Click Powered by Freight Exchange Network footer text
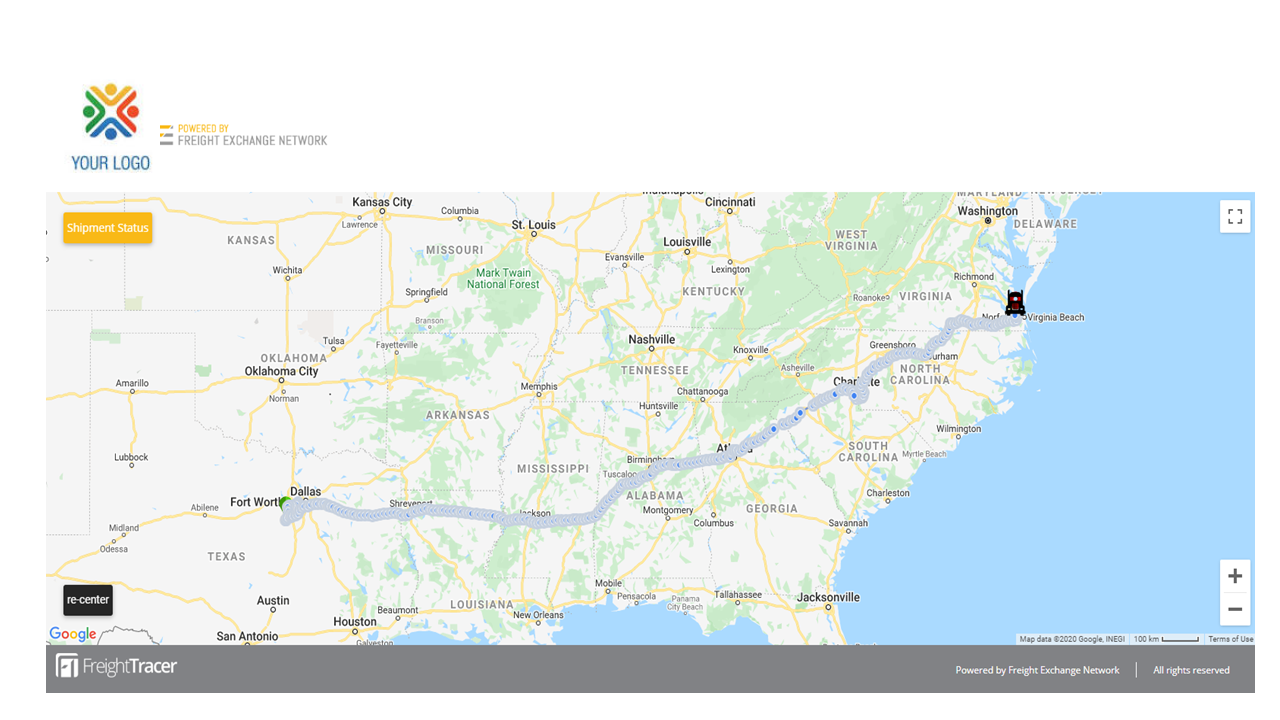The height and width of the screenshot is (720, 1280). (x=1037, y=670)
